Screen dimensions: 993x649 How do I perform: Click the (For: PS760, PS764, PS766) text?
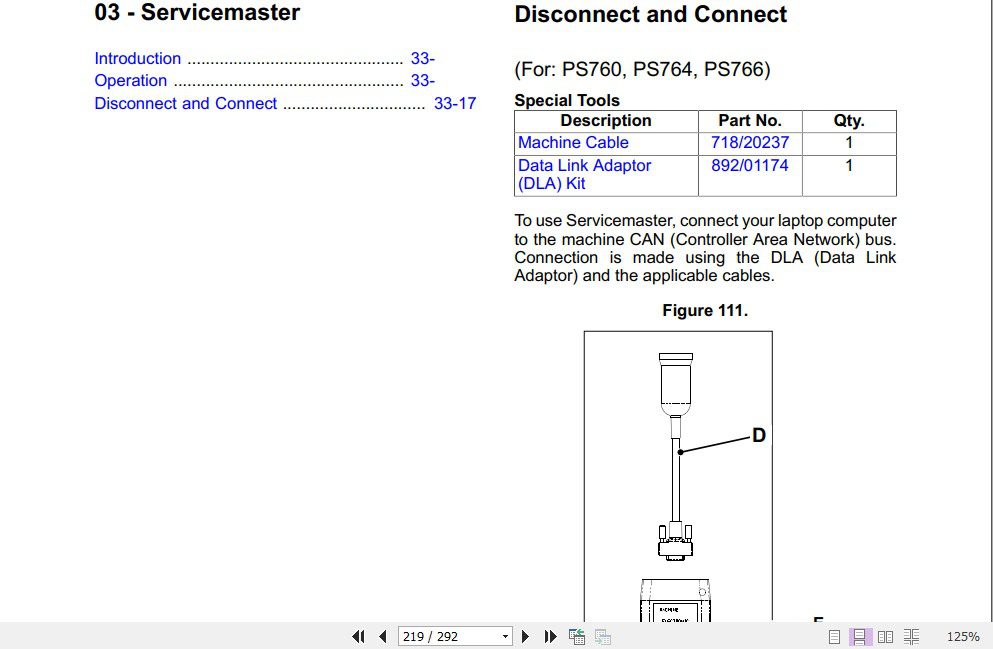642,69
